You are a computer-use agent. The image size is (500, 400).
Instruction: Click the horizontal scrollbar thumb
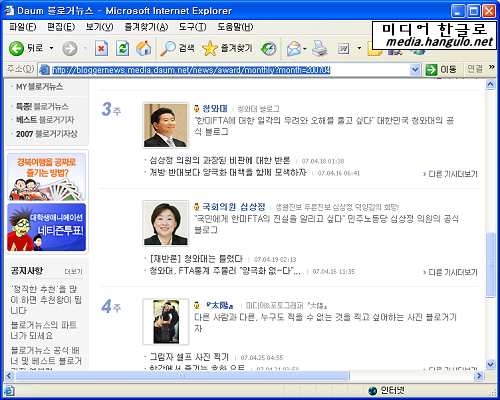point(182,376)
